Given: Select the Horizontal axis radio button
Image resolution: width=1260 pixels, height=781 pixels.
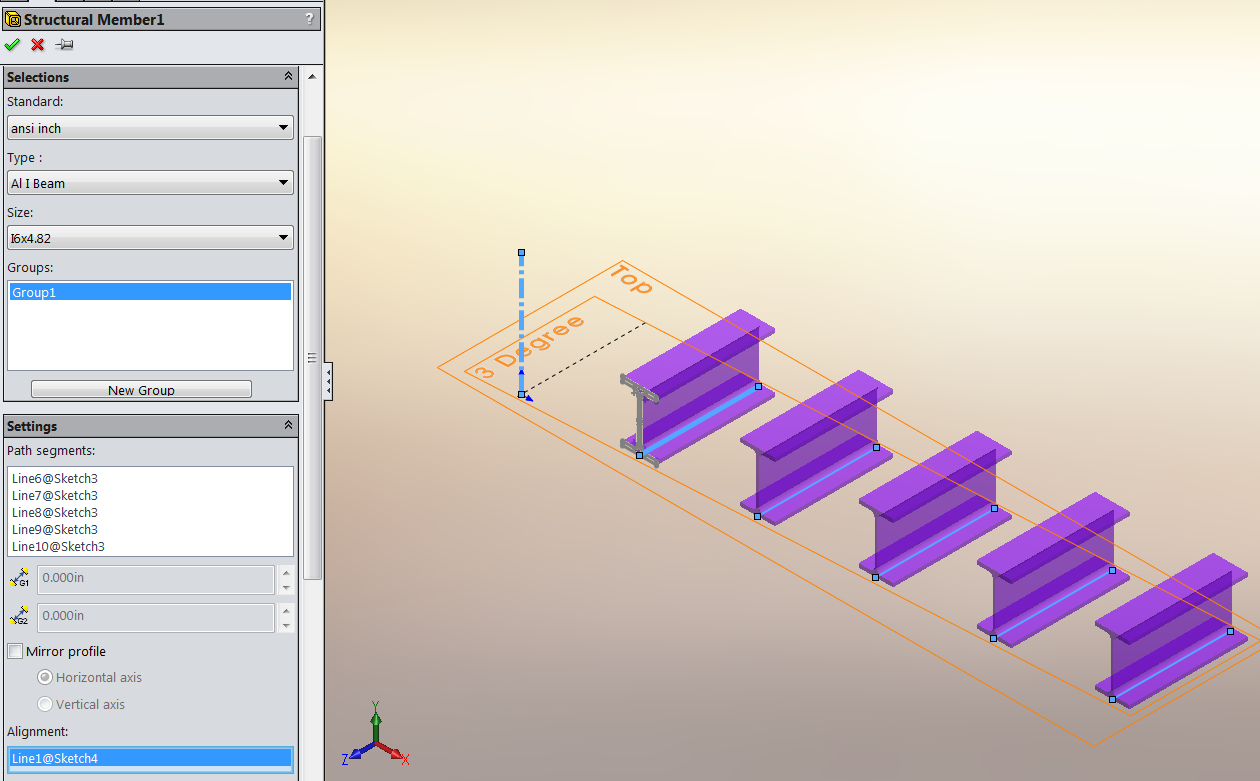Looking at the screenshot, I should (44, 677).
